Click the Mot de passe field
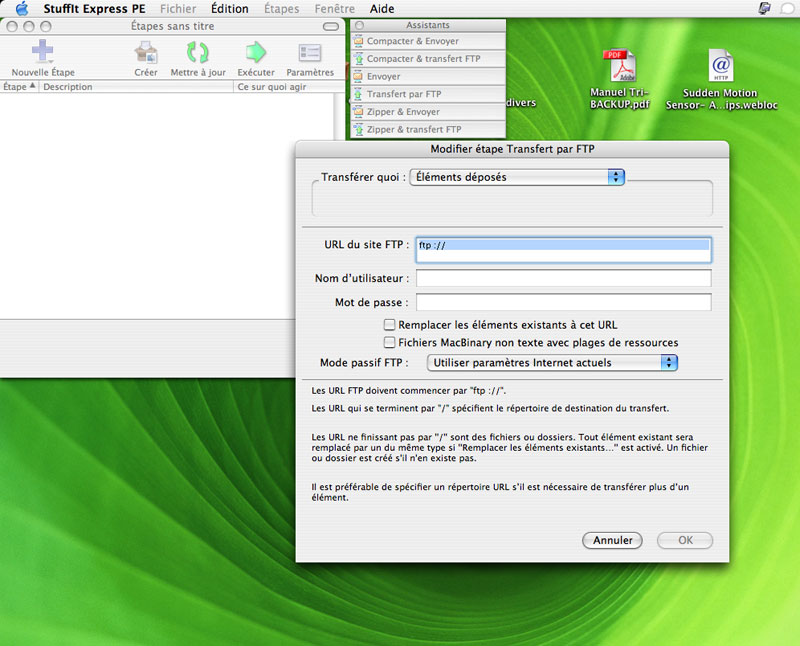The height and width of the screenshot is (646, 800). coord(563,302)
